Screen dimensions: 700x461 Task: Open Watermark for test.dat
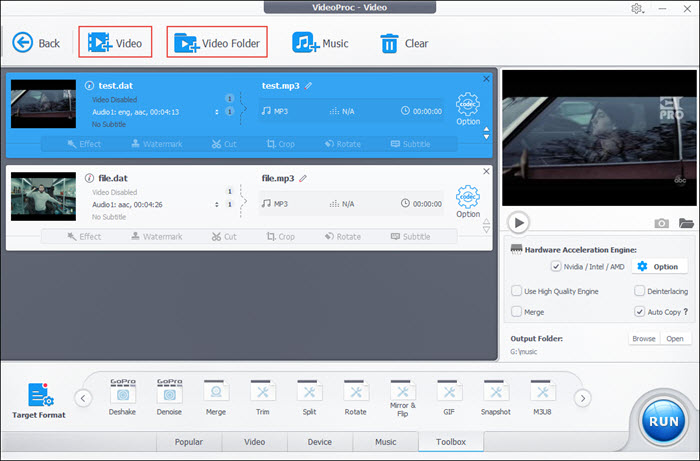[157, 144]
